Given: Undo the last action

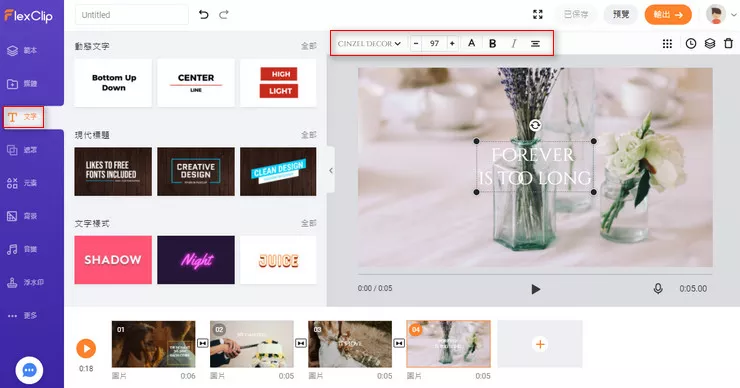Looking at the screenshot, I should click(203, 15).
